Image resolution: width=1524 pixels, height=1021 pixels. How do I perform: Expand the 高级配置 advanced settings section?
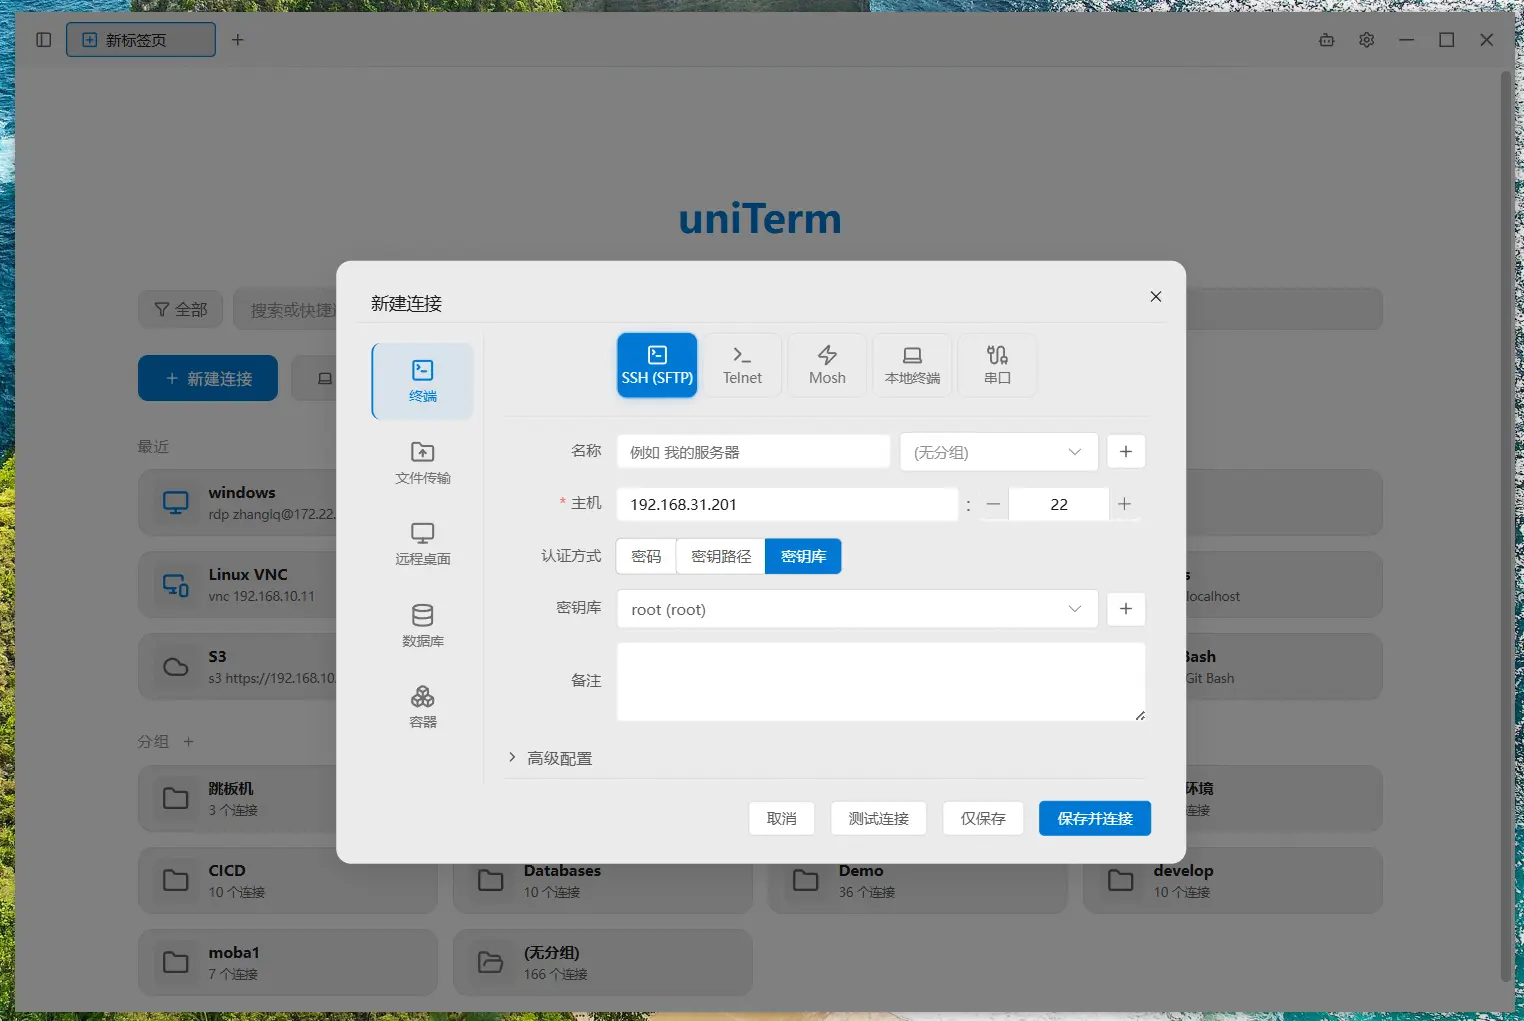tap(550, 758)
